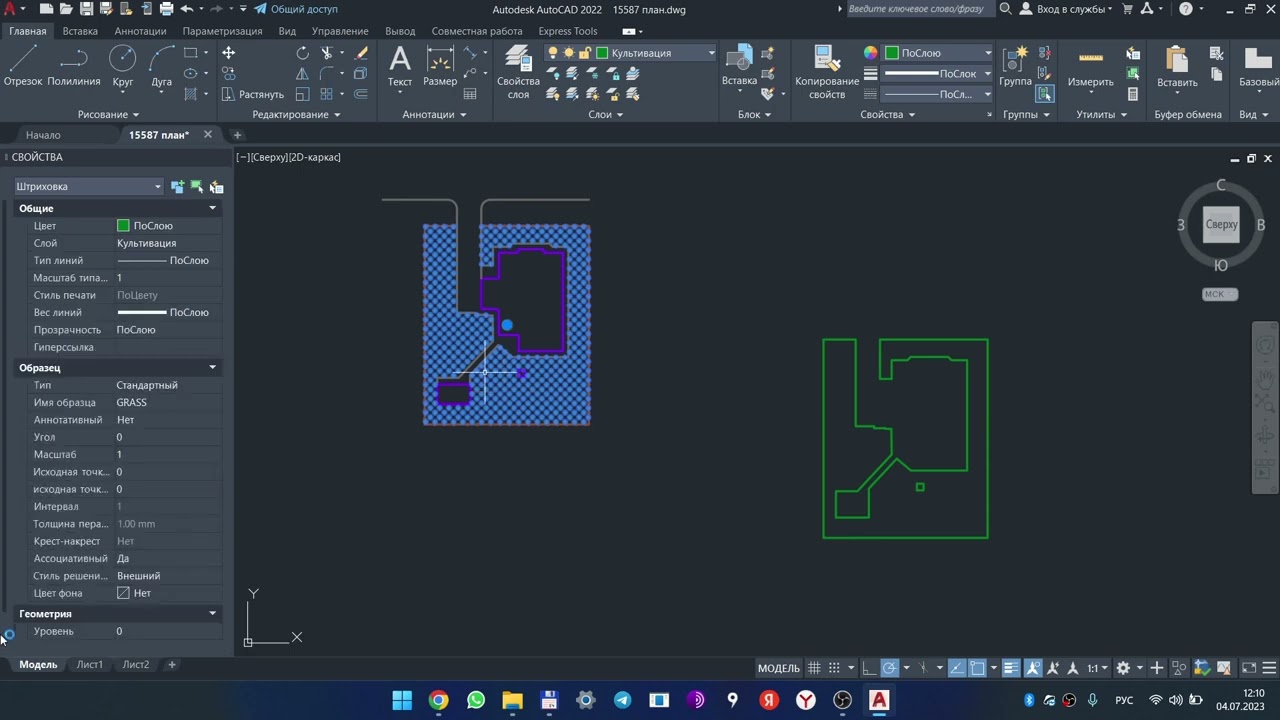
Task: Expand the Рисование panel
Action: point(109,115)
